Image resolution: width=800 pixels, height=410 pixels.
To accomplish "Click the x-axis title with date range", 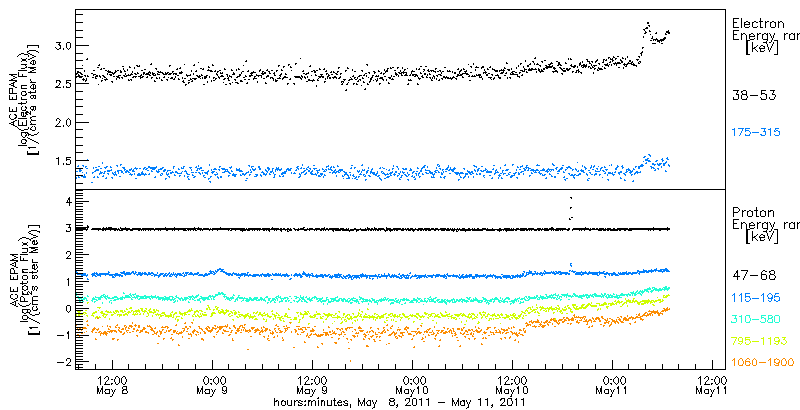I will [400, 402].
